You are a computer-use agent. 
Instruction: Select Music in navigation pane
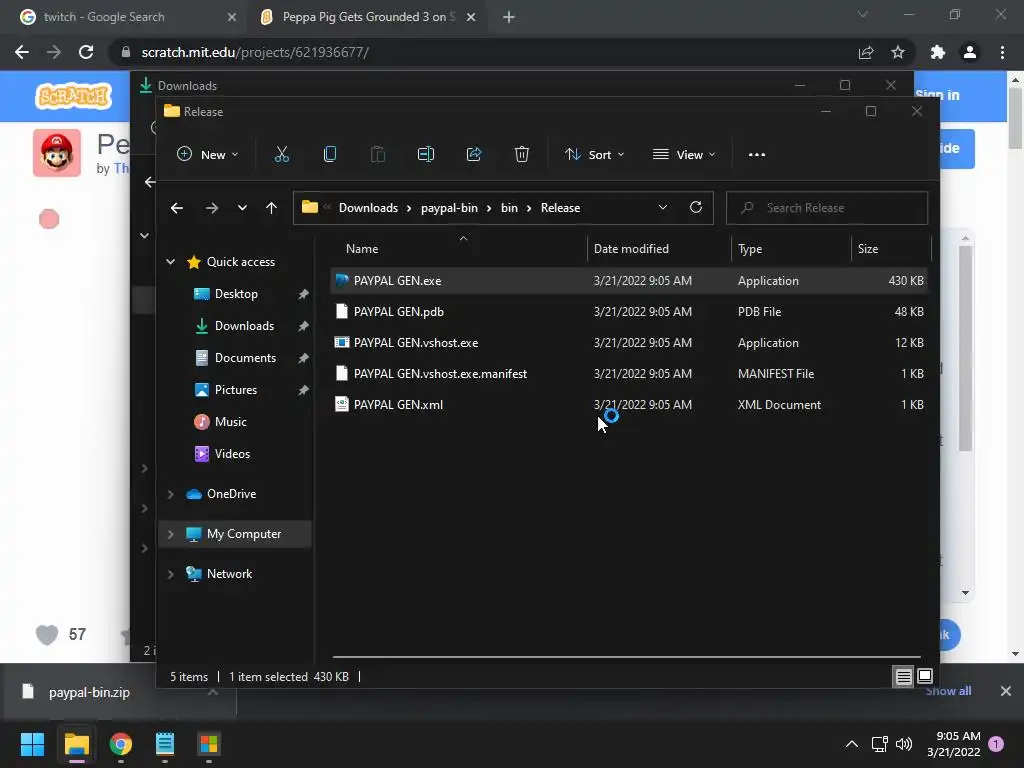pos(231,422)
